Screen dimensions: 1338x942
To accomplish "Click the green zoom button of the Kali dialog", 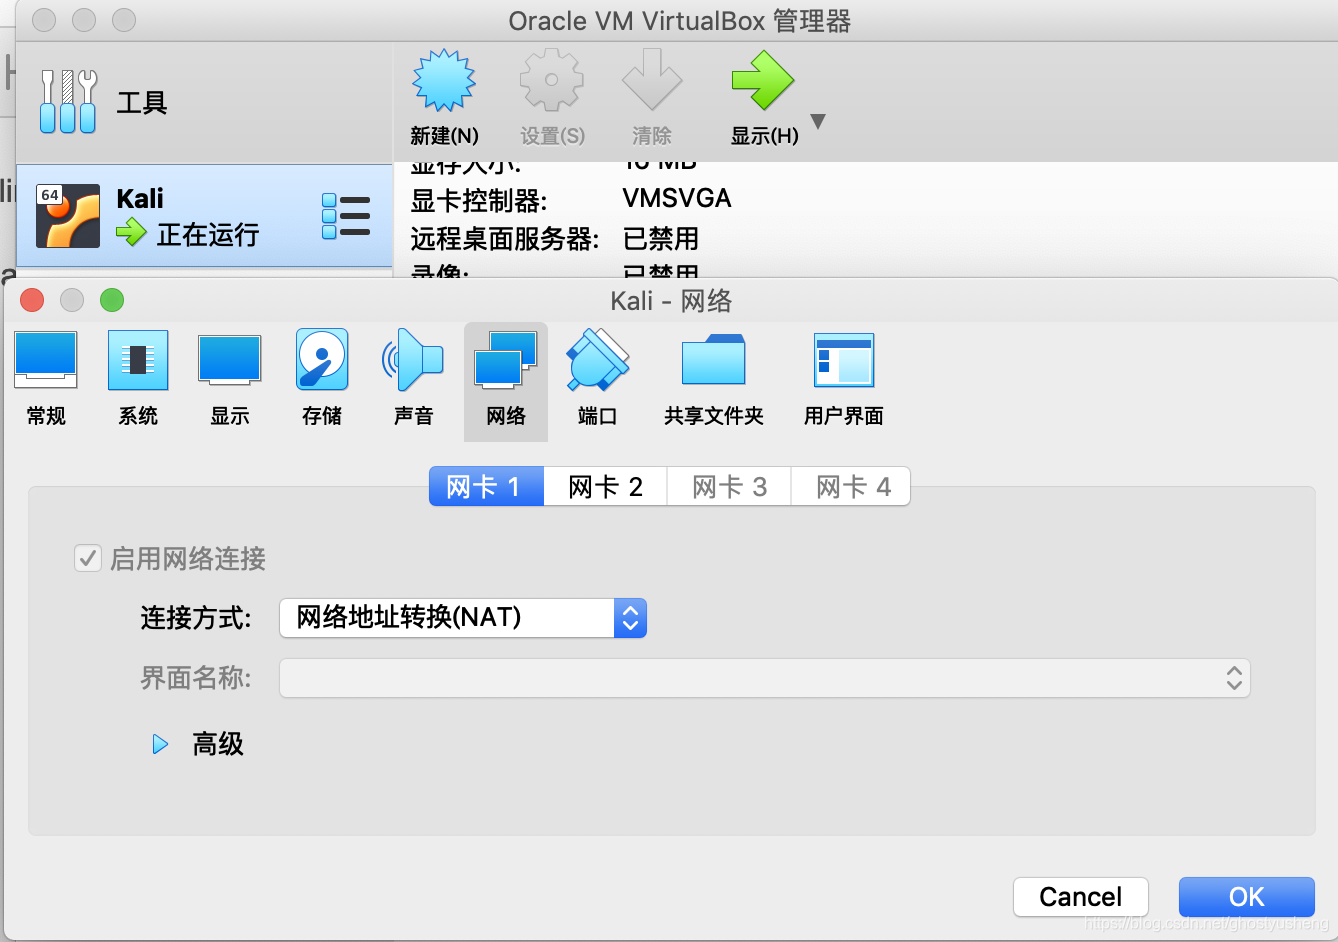I will click(112, 300).
